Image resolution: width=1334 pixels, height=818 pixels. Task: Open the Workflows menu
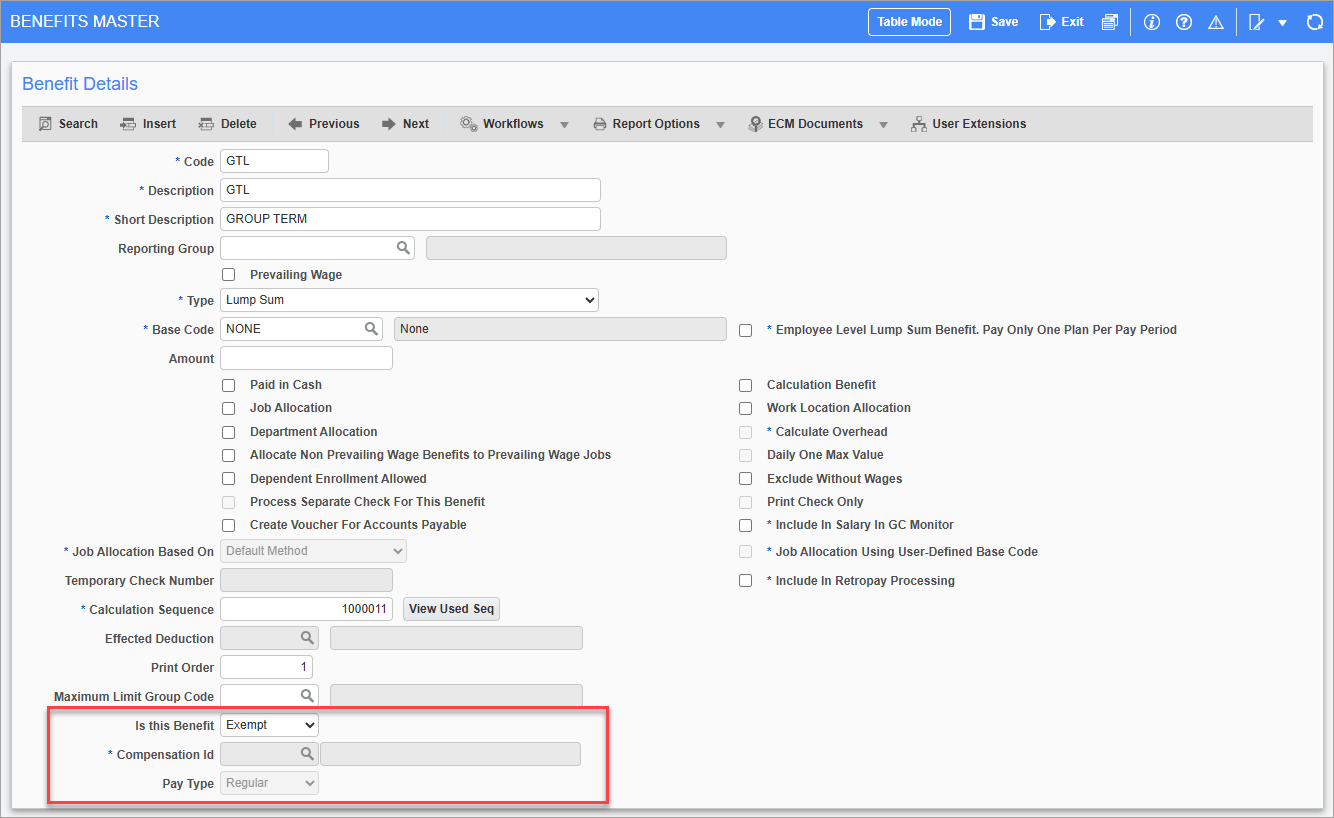[x=502, y=124]
